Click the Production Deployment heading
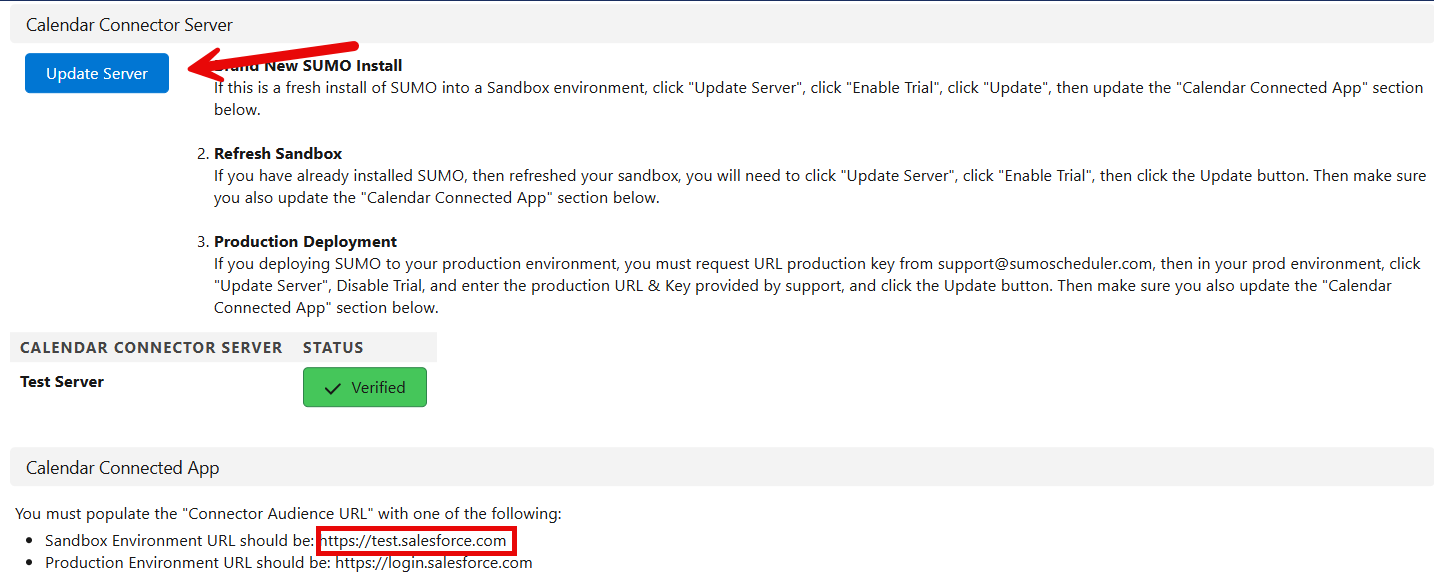1434x573 pixels. coord(305,242)
